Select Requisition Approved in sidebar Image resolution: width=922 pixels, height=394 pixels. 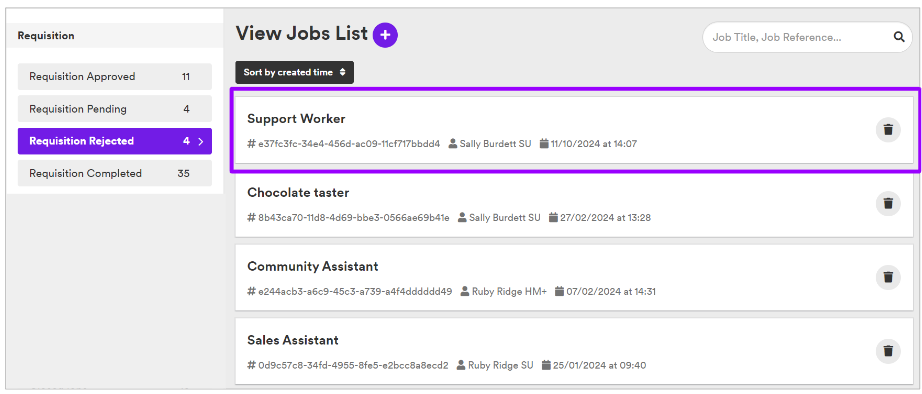click(x=115, y=76)
